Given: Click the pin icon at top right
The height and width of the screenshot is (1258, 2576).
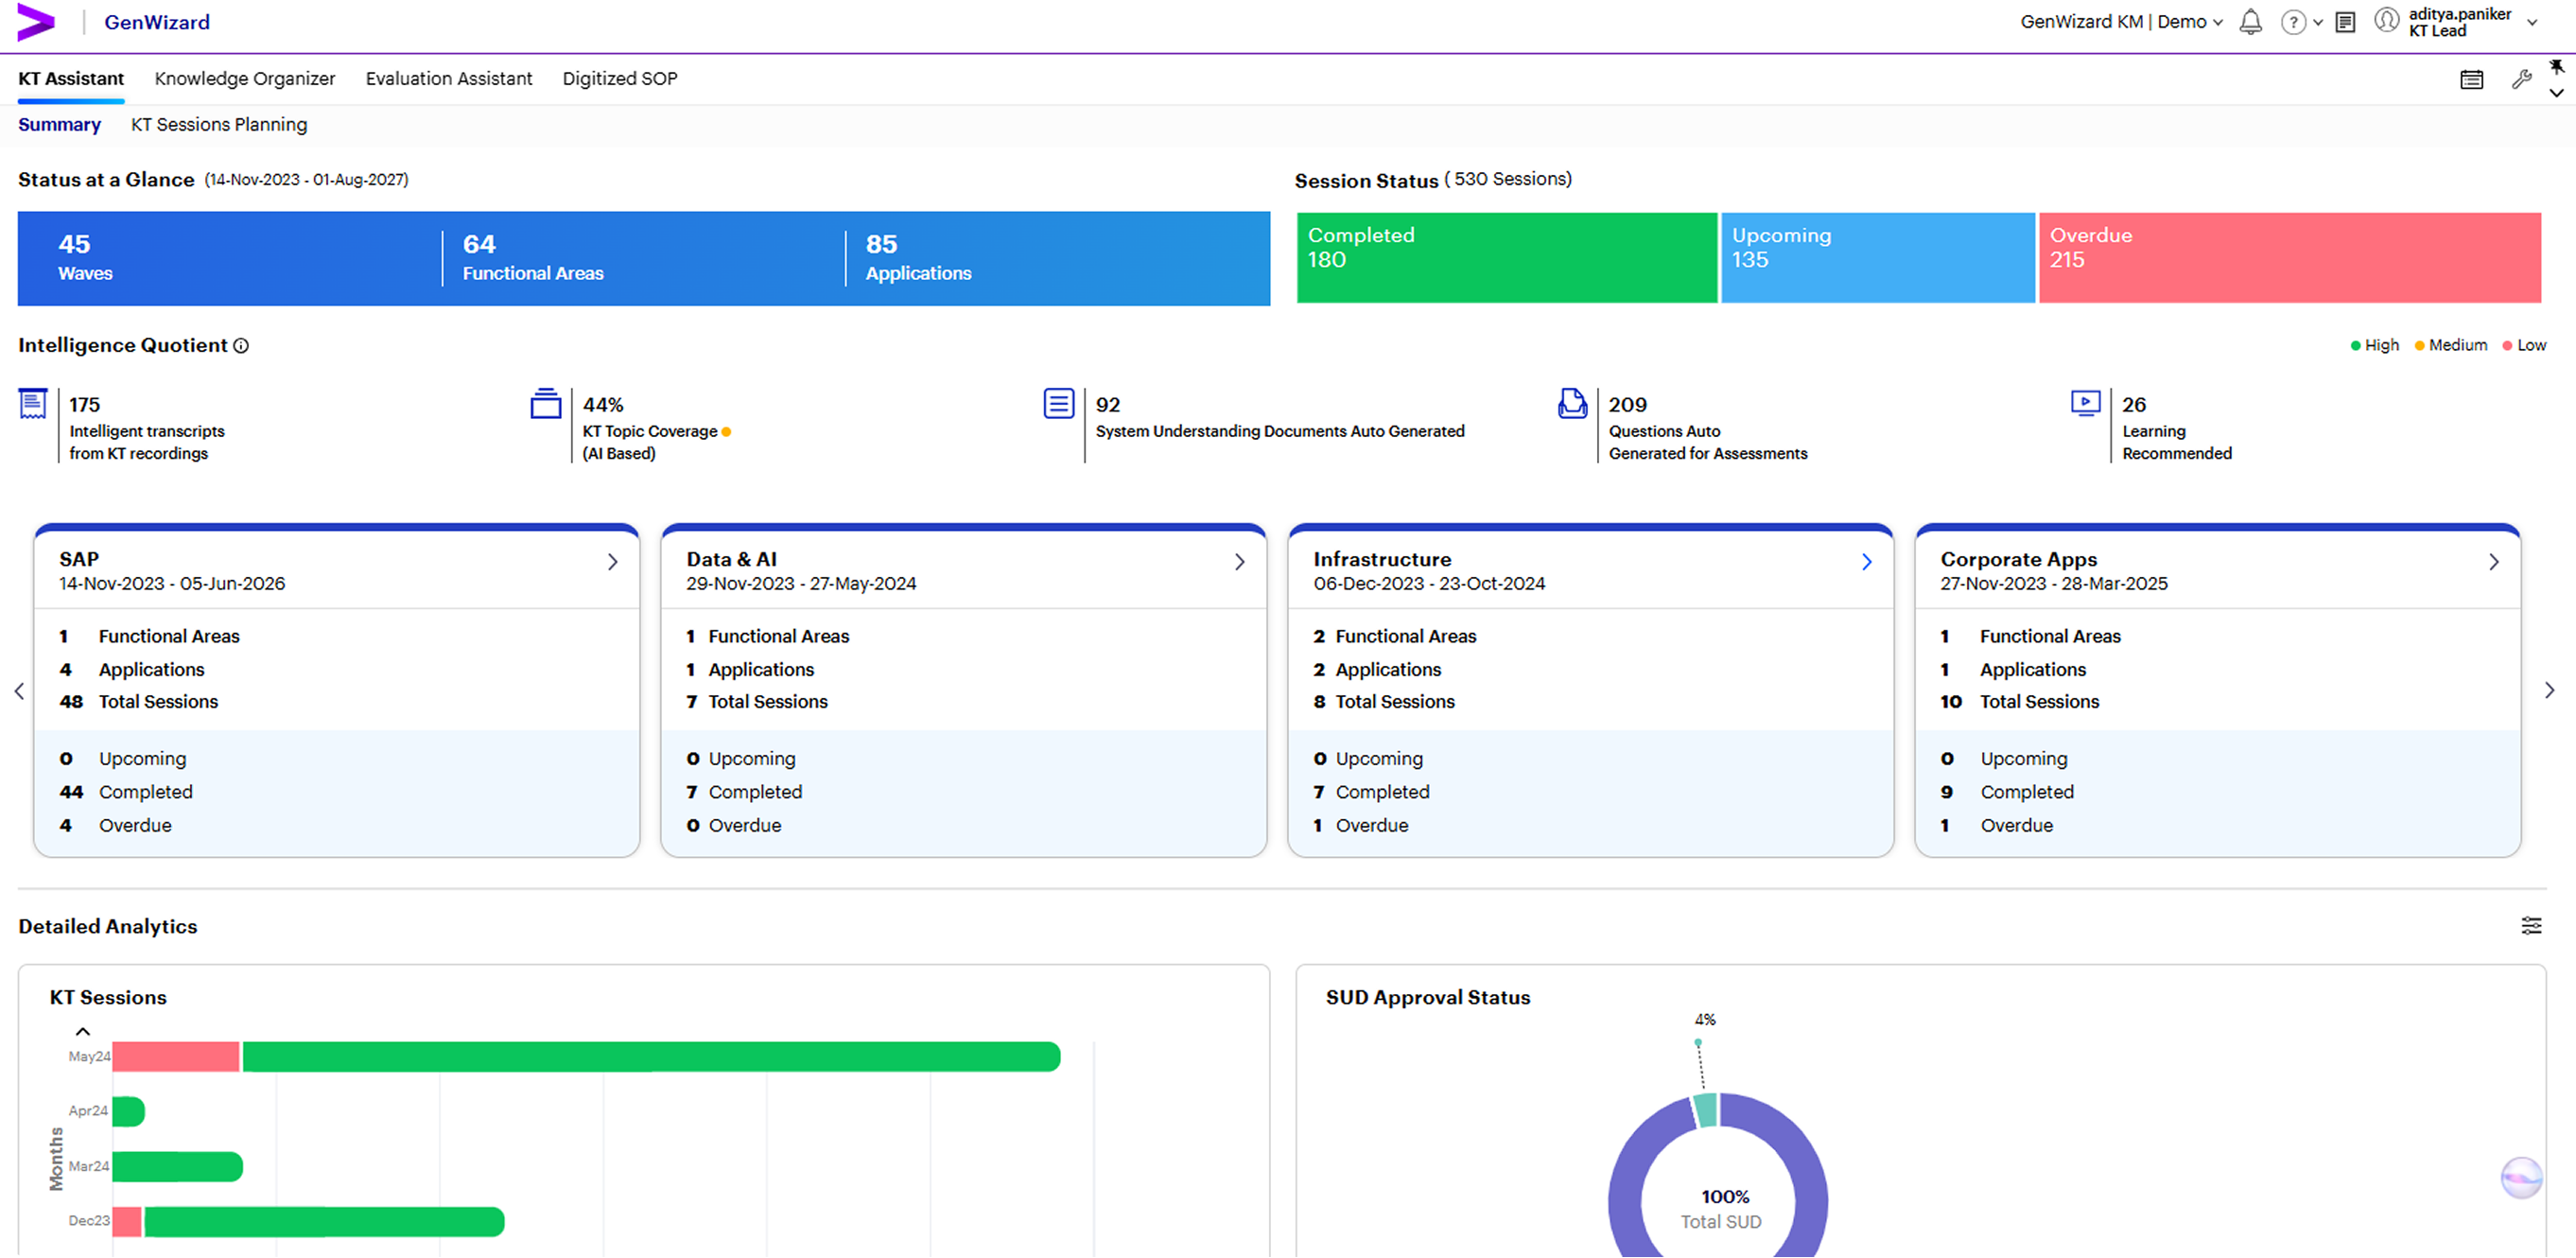Looking at the screenshot, I should [x=2556, y=67].
